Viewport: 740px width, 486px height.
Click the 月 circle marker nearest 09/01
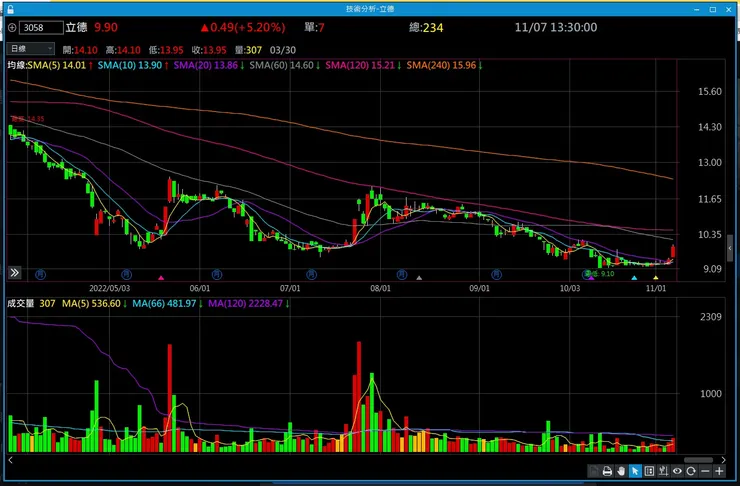496,274
